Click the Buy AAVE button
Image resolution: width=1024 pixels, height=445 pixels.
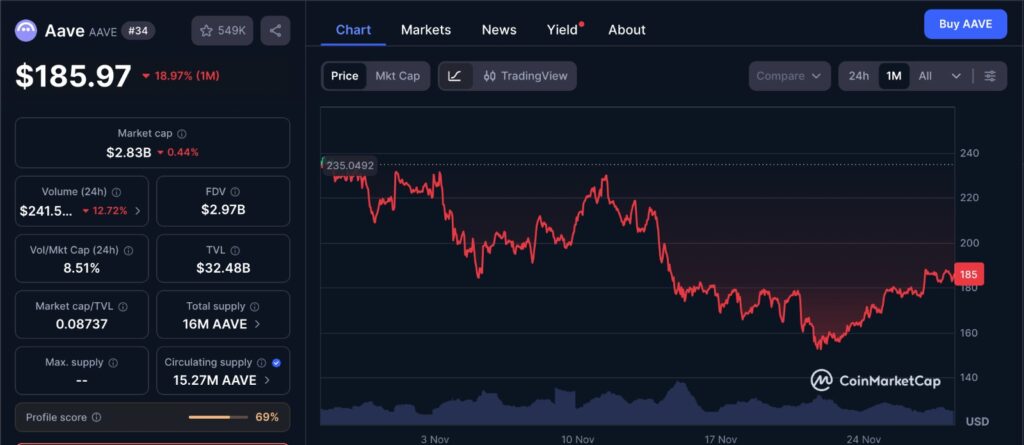(x=965, y=24)
